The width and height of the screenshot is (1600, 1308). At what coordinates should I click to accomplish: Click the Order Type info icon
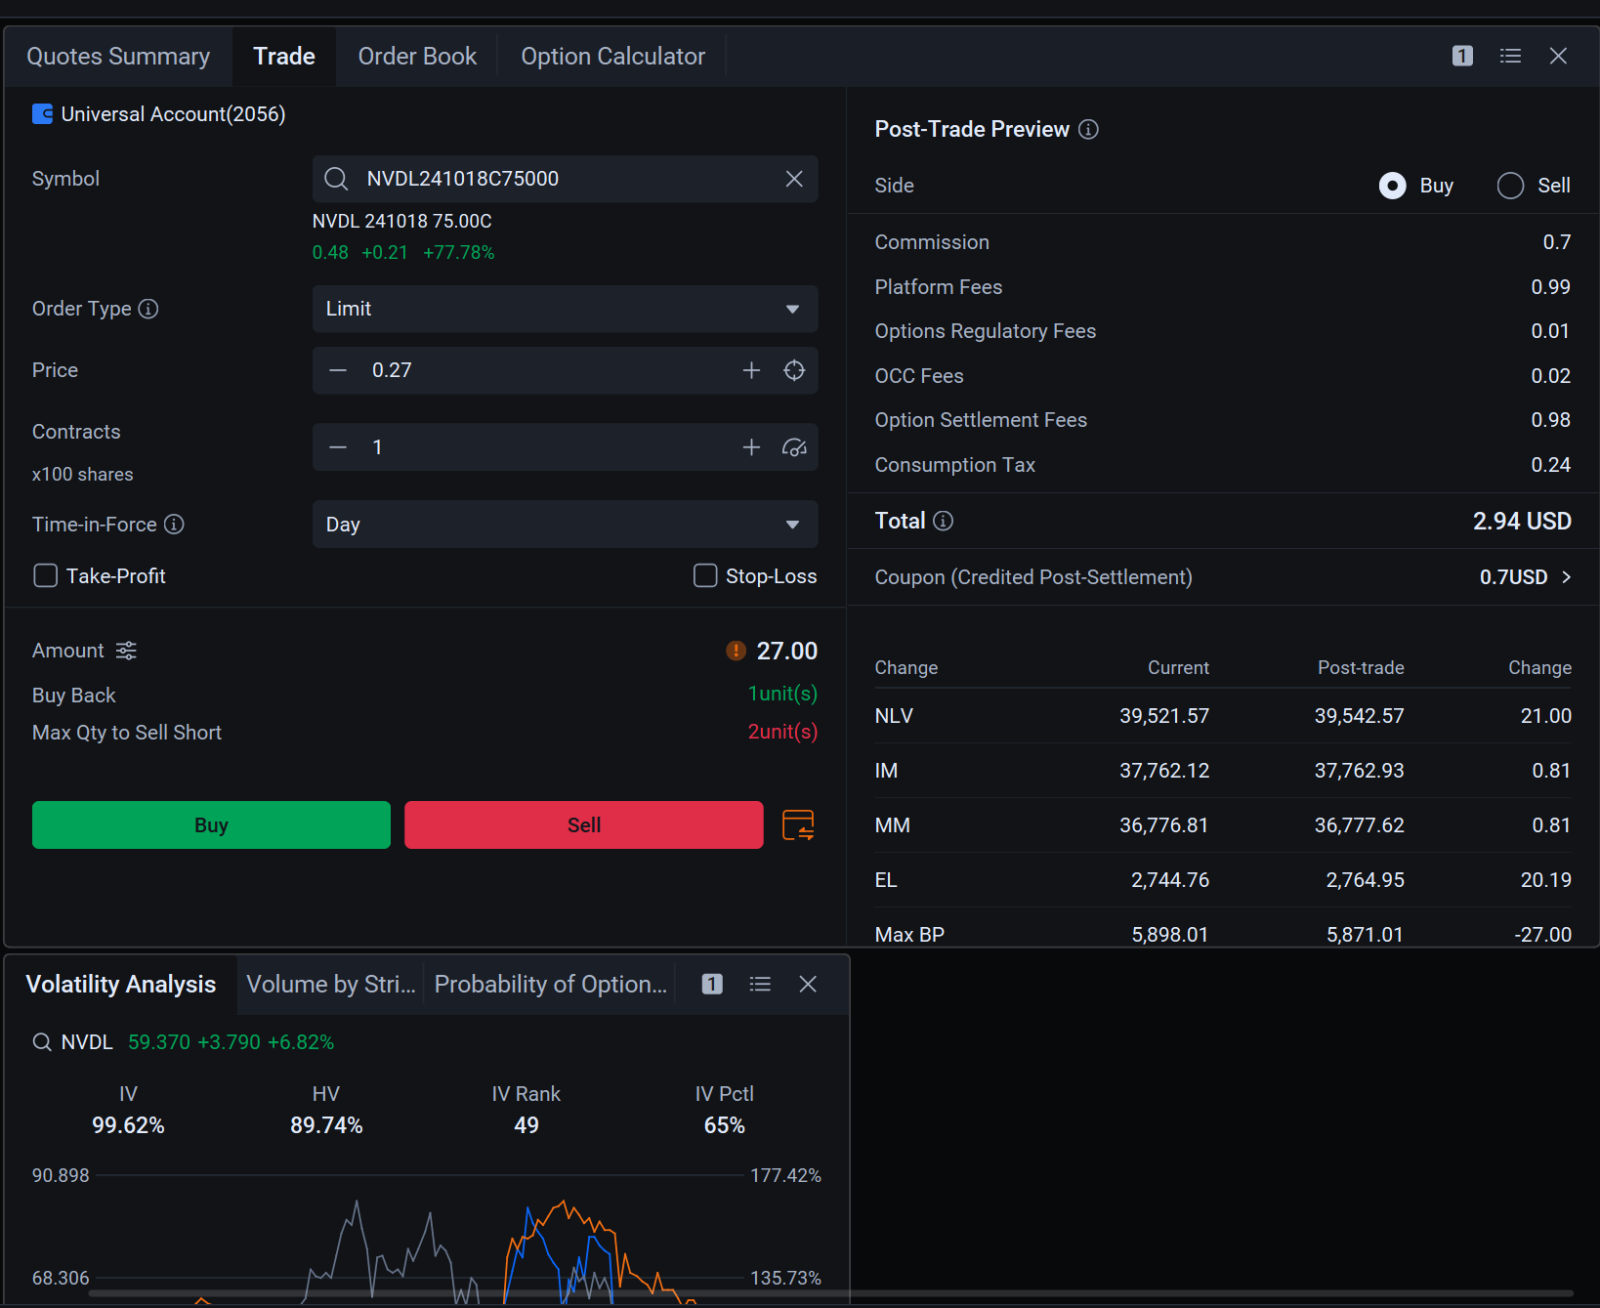(x=148, y=309)
